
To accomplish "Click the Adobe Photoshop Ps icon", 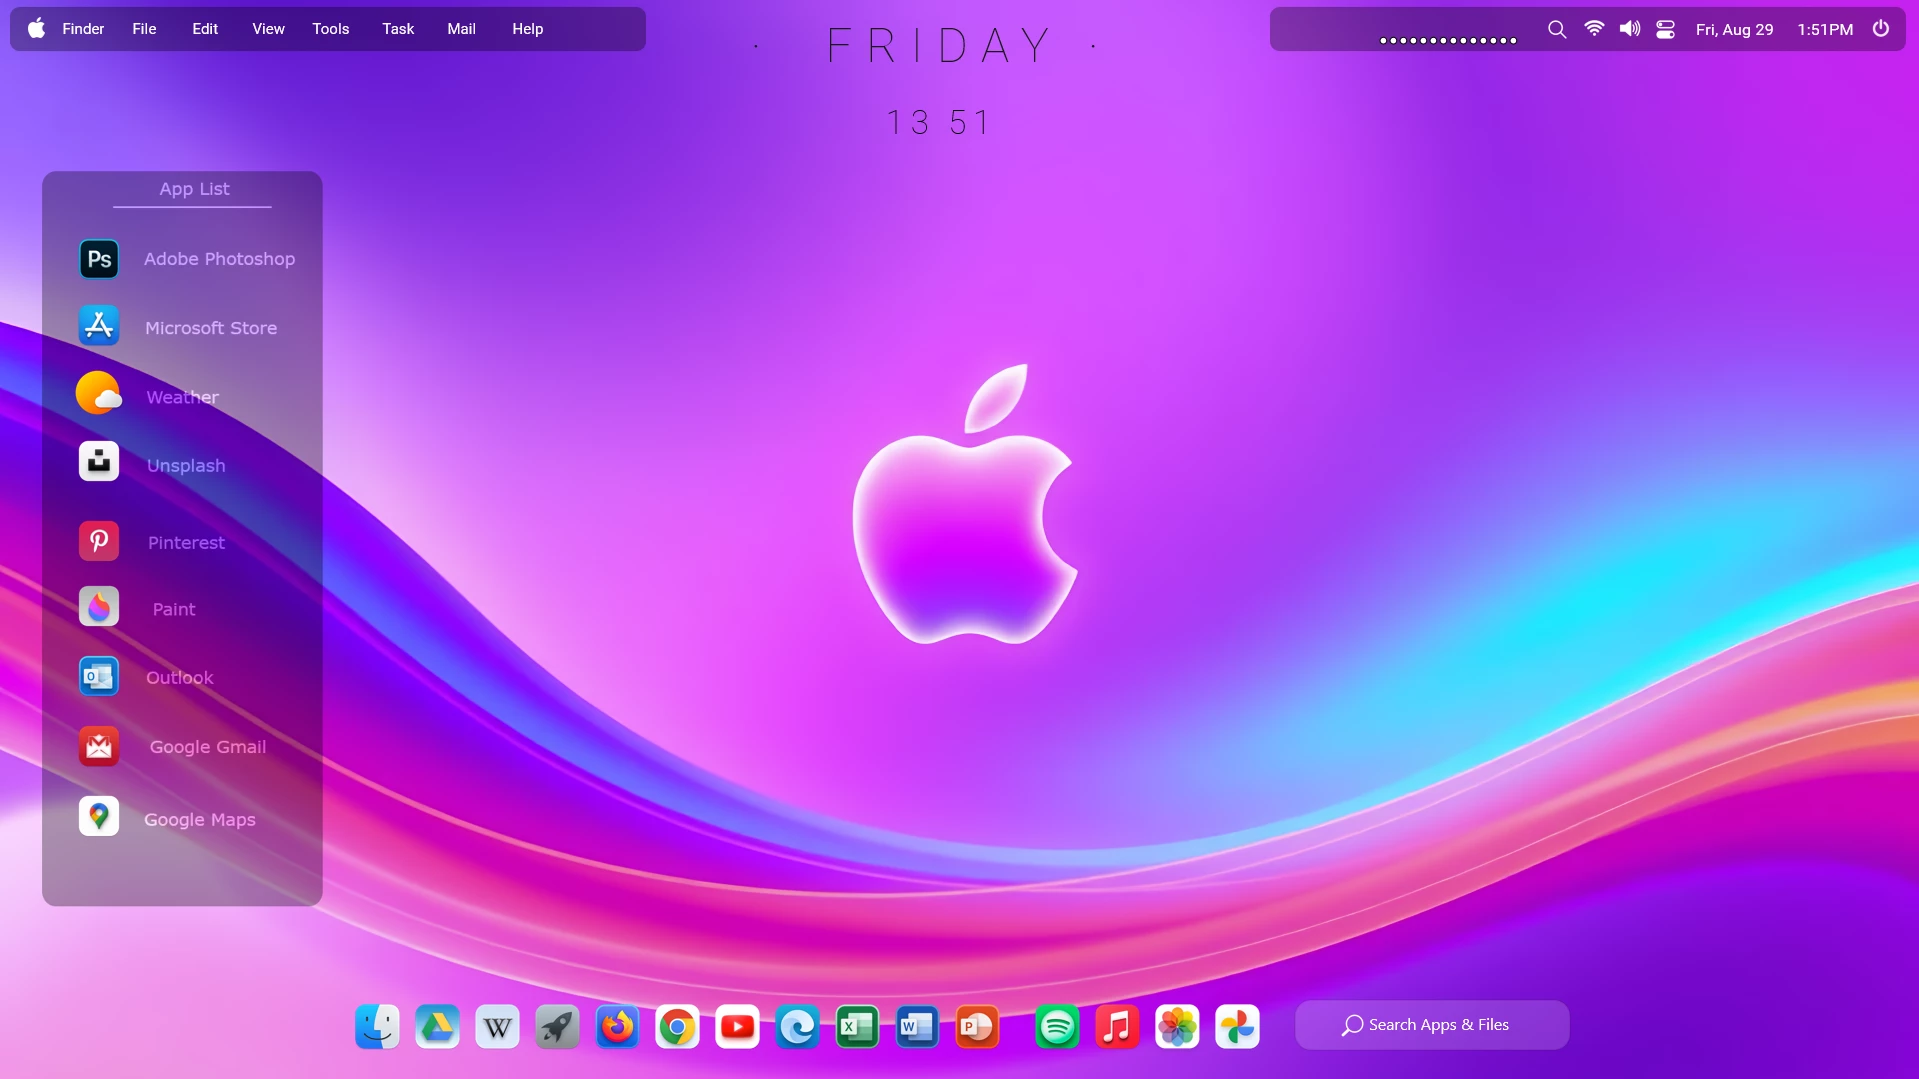I will (99, 259).
